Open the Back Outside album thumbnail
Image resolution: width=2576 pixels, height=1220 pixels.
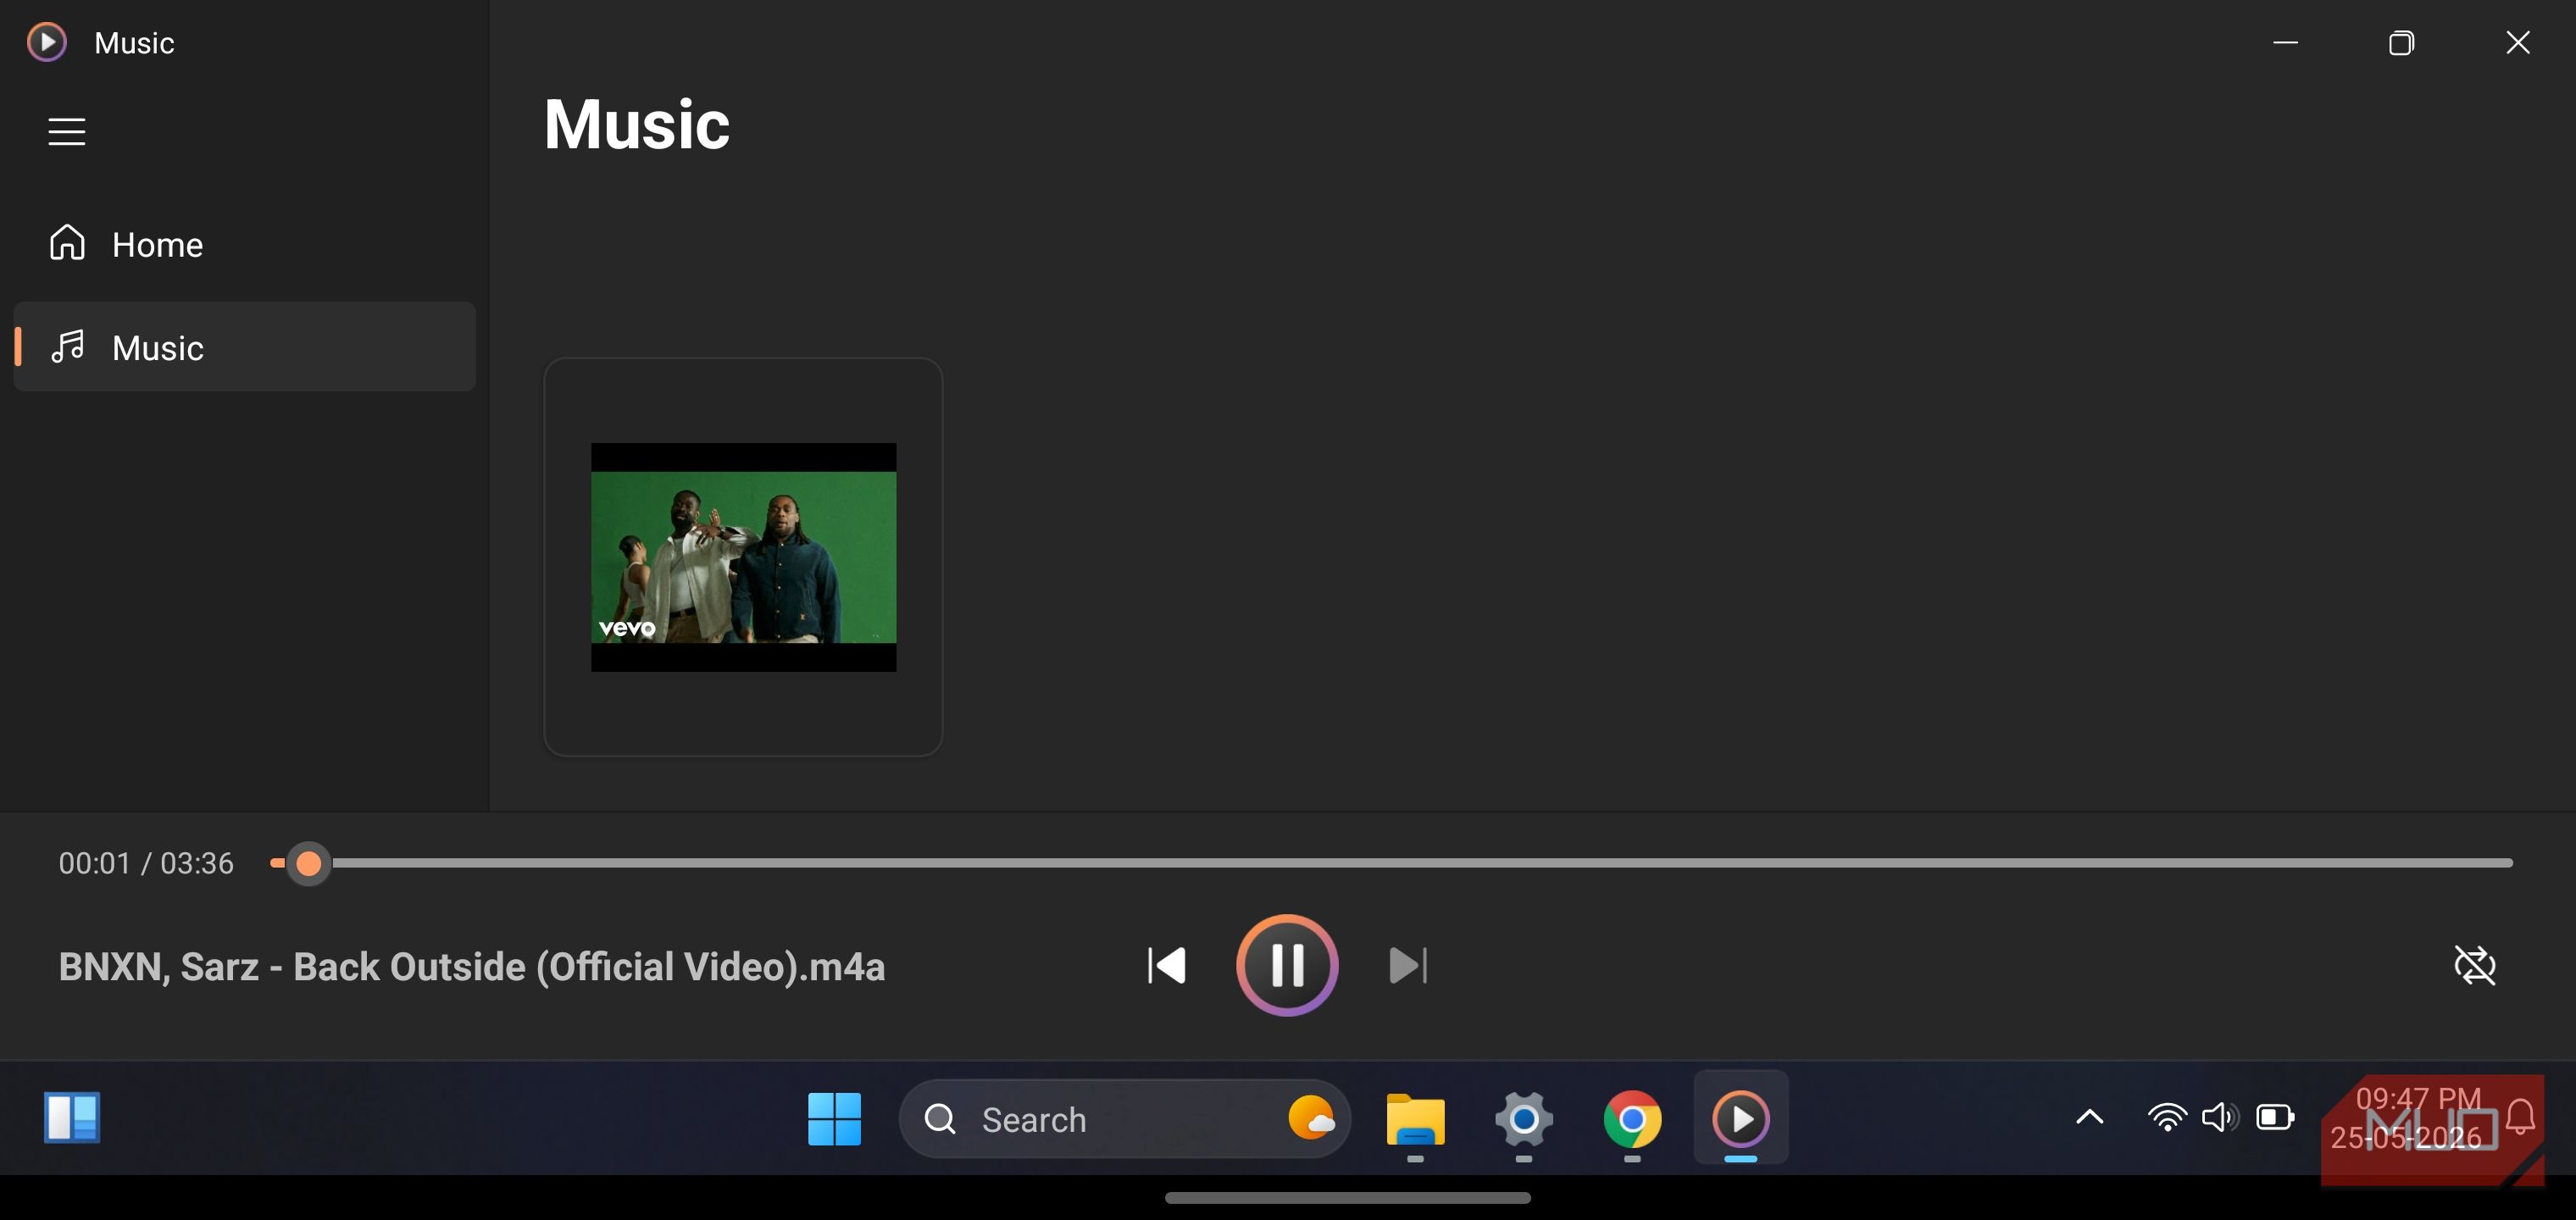(743, 557)
